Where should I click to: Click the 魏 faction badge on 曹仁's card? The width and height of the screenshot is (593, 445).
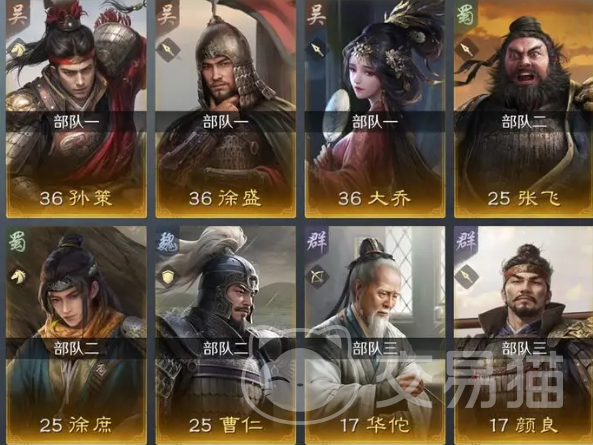pyautogui.click(x=167, y=242)
